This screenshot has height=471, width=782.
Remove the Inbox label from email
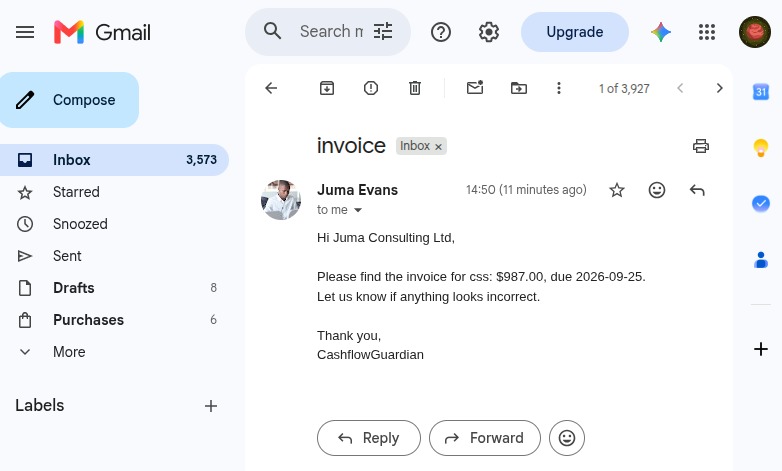coord(438,147)
